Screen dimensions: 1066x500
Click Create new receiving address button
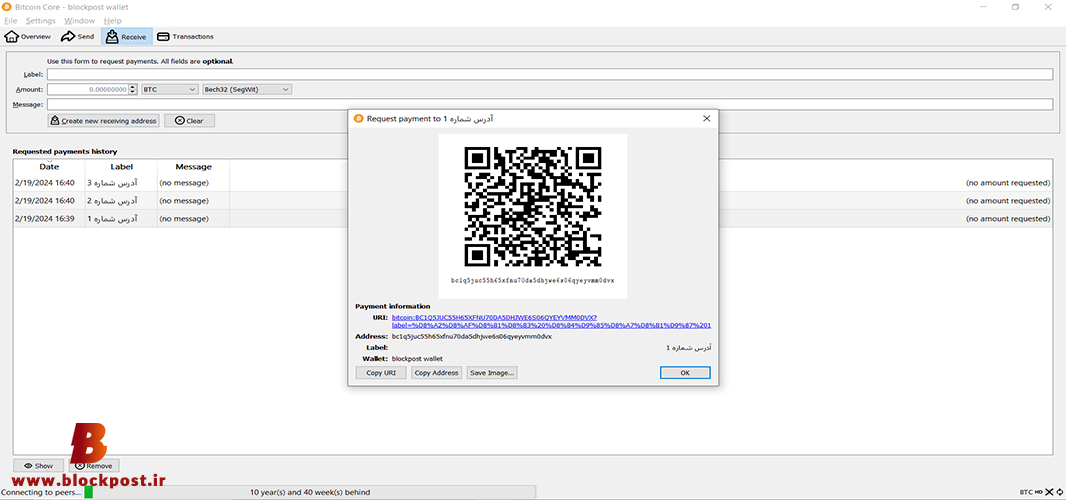[x=103, y=120]
